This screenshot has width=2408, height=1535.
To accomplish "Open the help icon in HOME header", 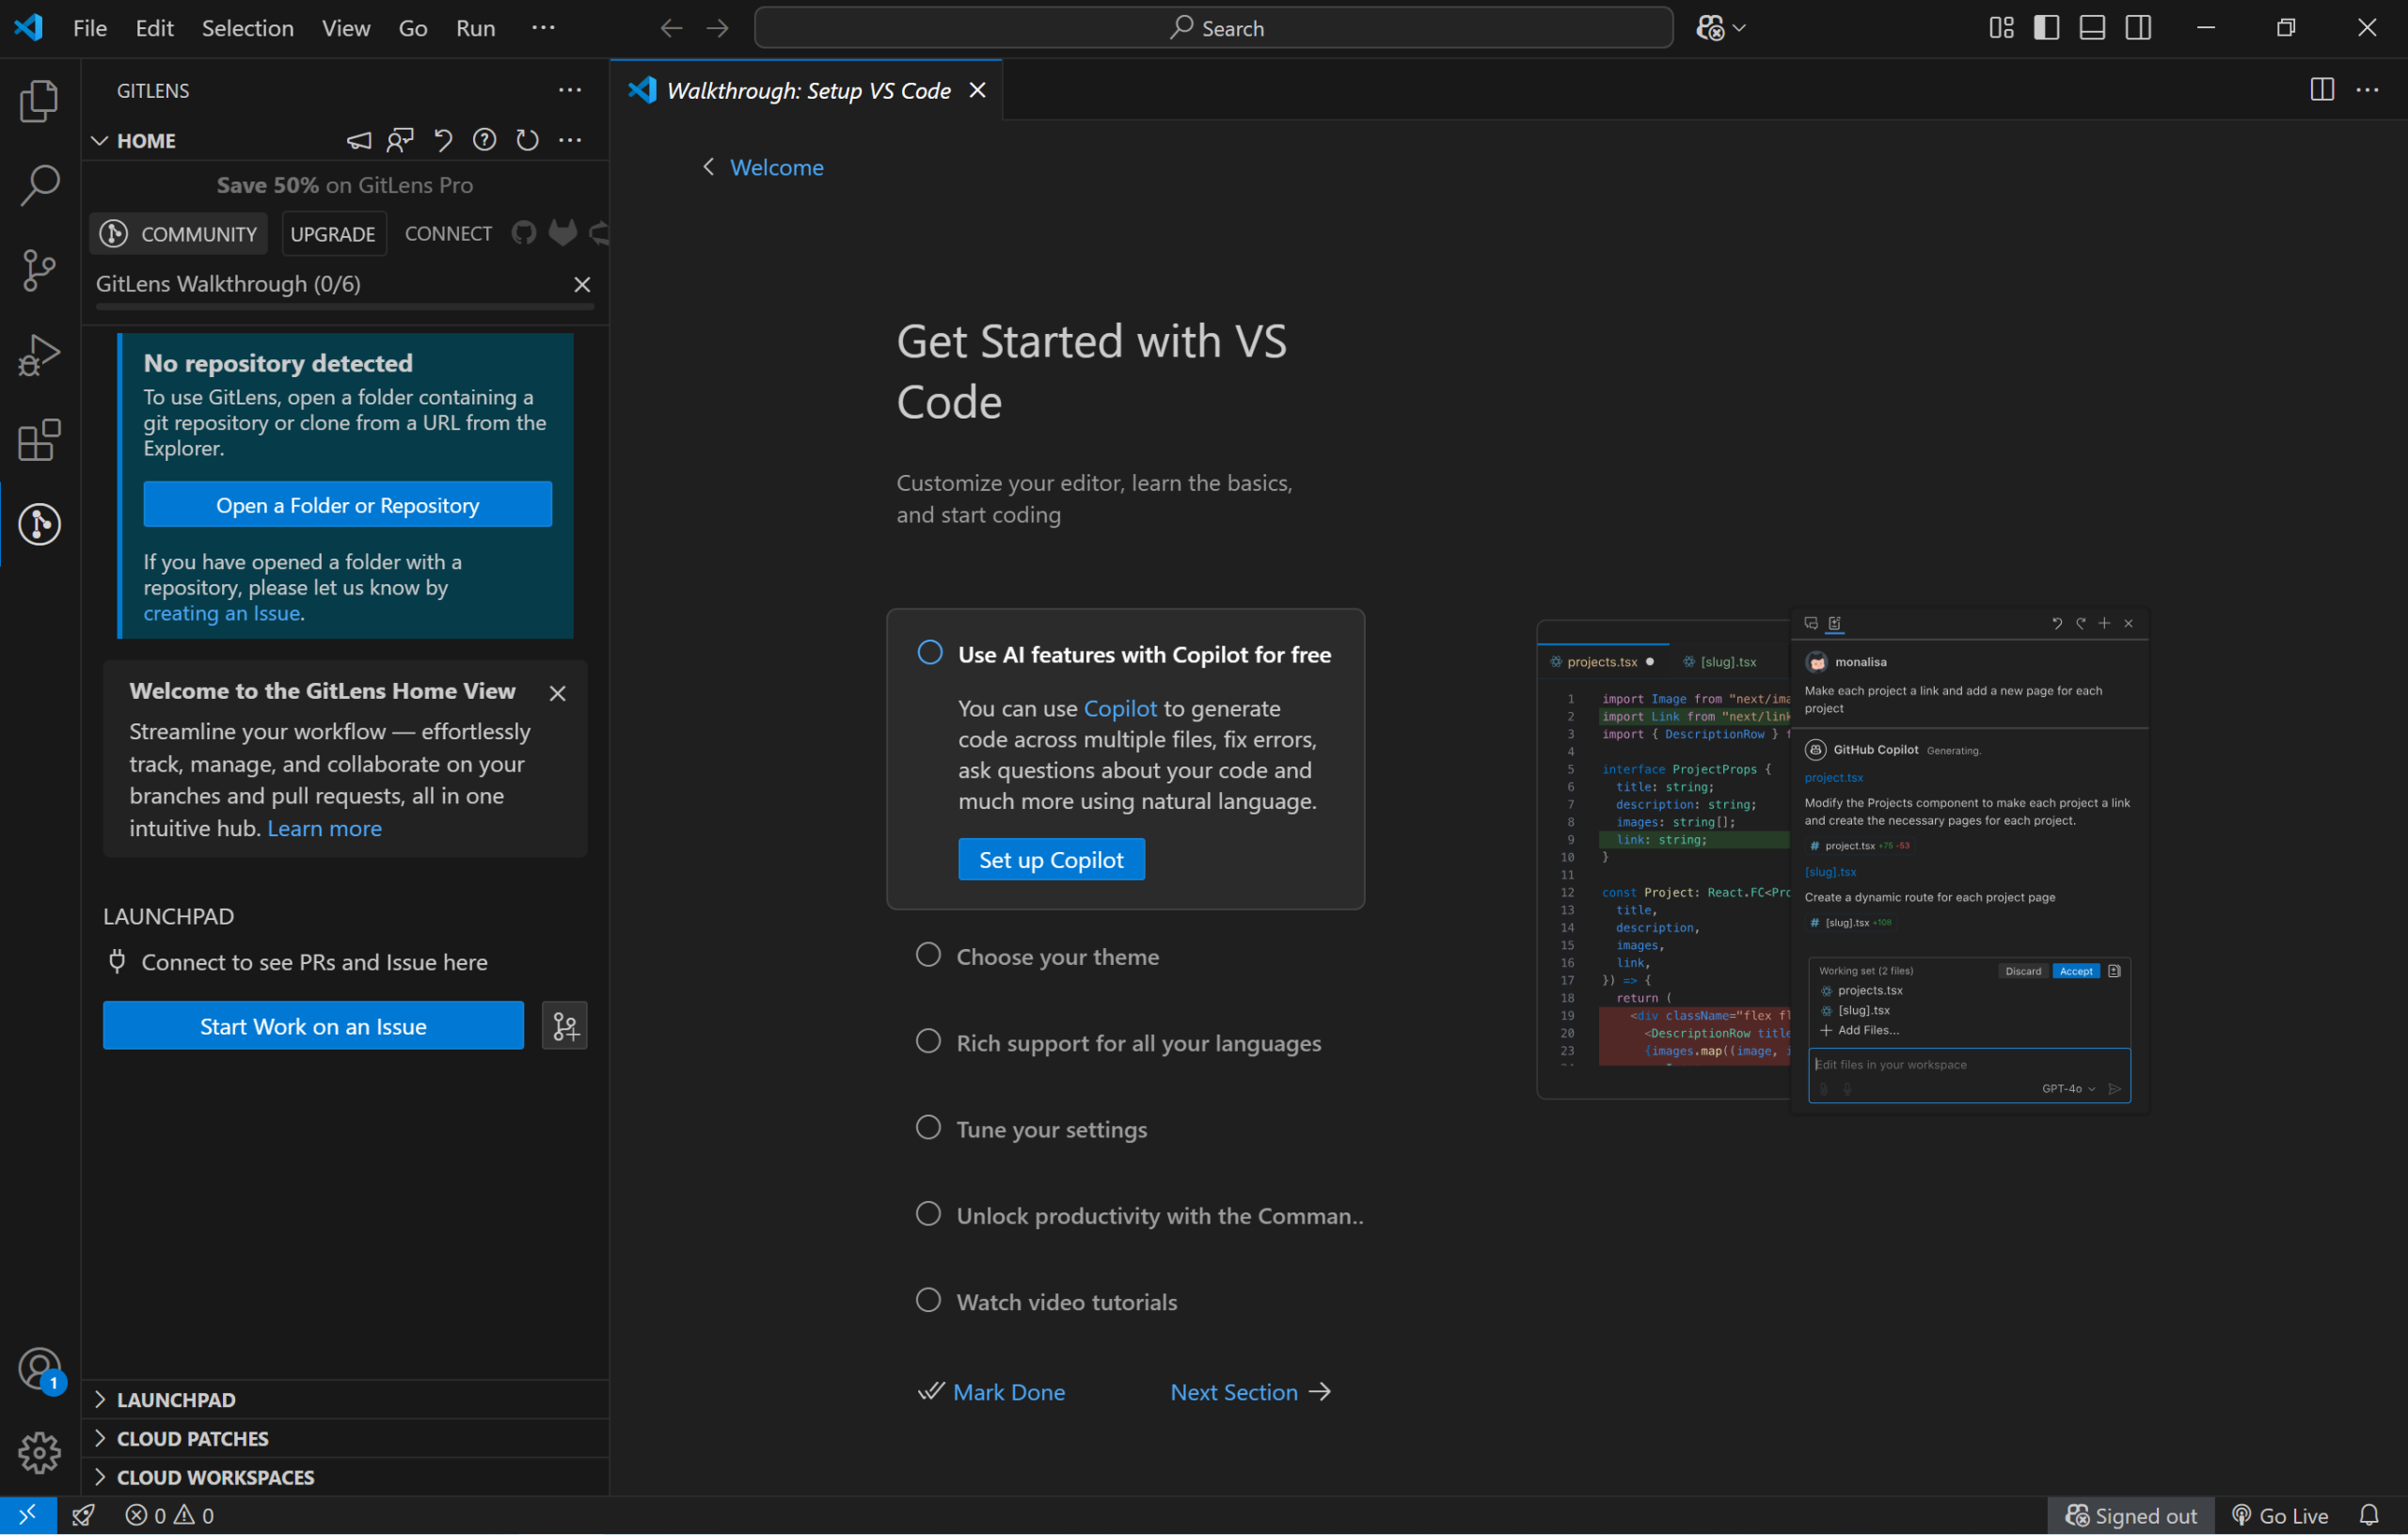I will (x=485, y=140).
